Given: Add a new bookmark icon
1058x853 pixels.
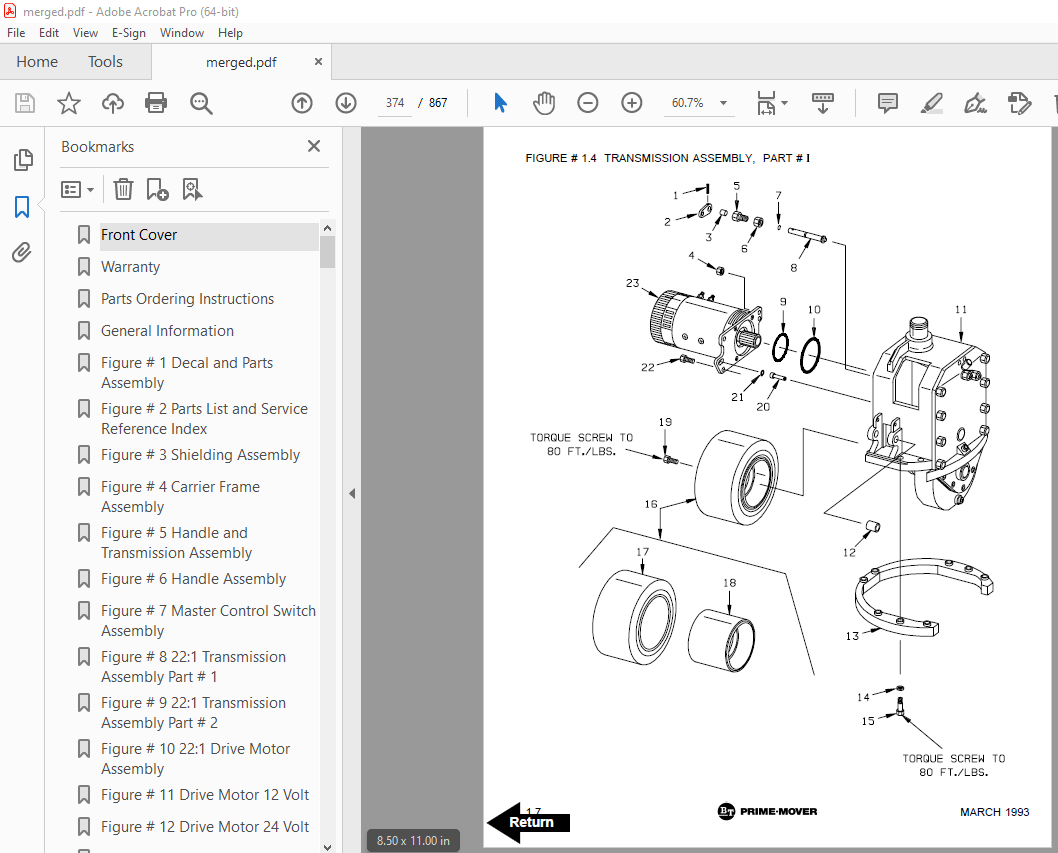Looking at the screenshot, I should click(157, 190).
